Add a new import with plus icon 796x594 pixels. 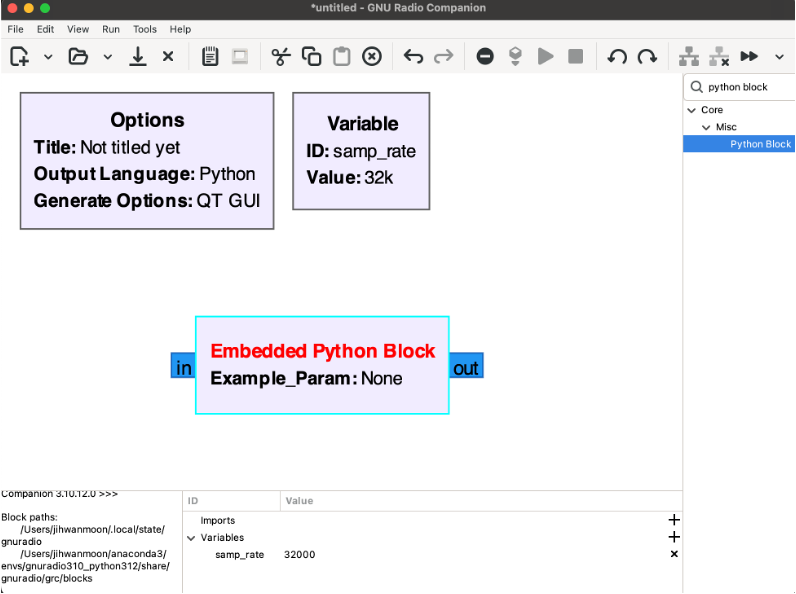[674, 520]
